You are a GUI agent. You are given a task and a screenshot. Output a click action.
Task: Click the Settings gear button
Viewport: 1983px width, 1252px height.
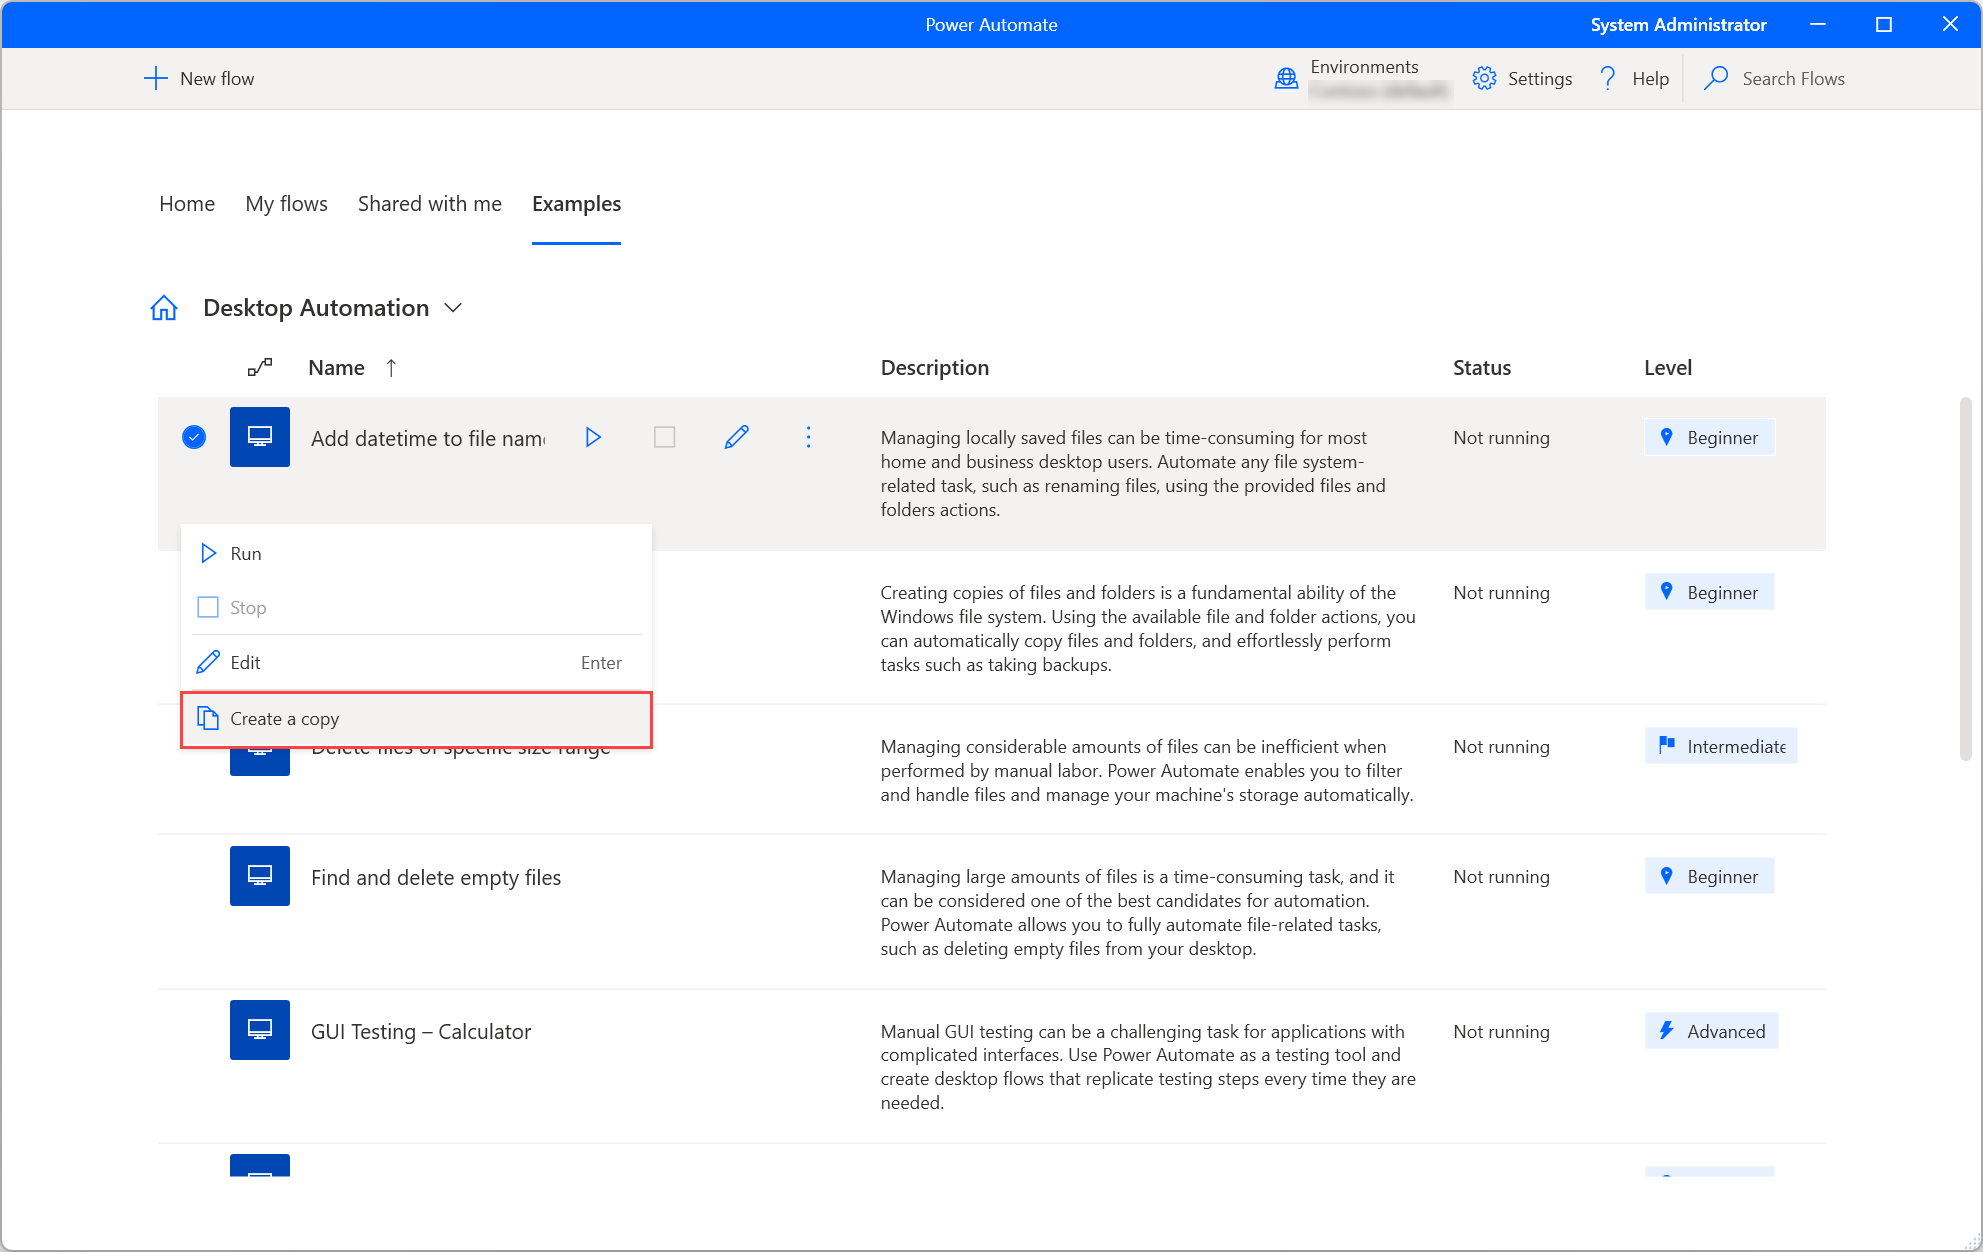point(1483,78)
